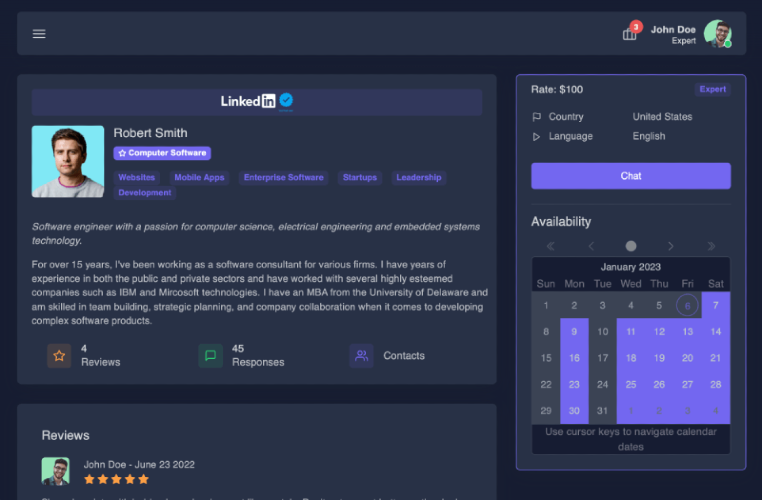Select January 31 in the calendar

point(603,411)
